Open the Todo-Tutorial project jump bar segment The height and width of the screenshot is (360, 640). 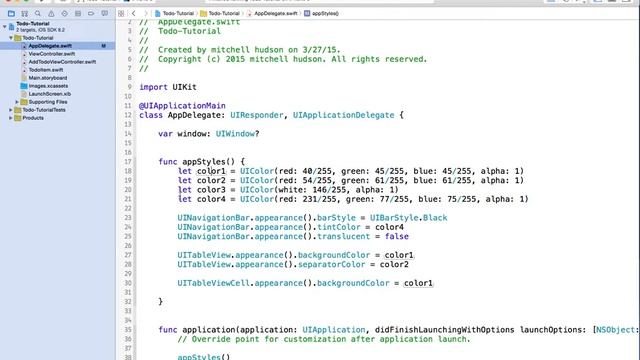(174, 13)
